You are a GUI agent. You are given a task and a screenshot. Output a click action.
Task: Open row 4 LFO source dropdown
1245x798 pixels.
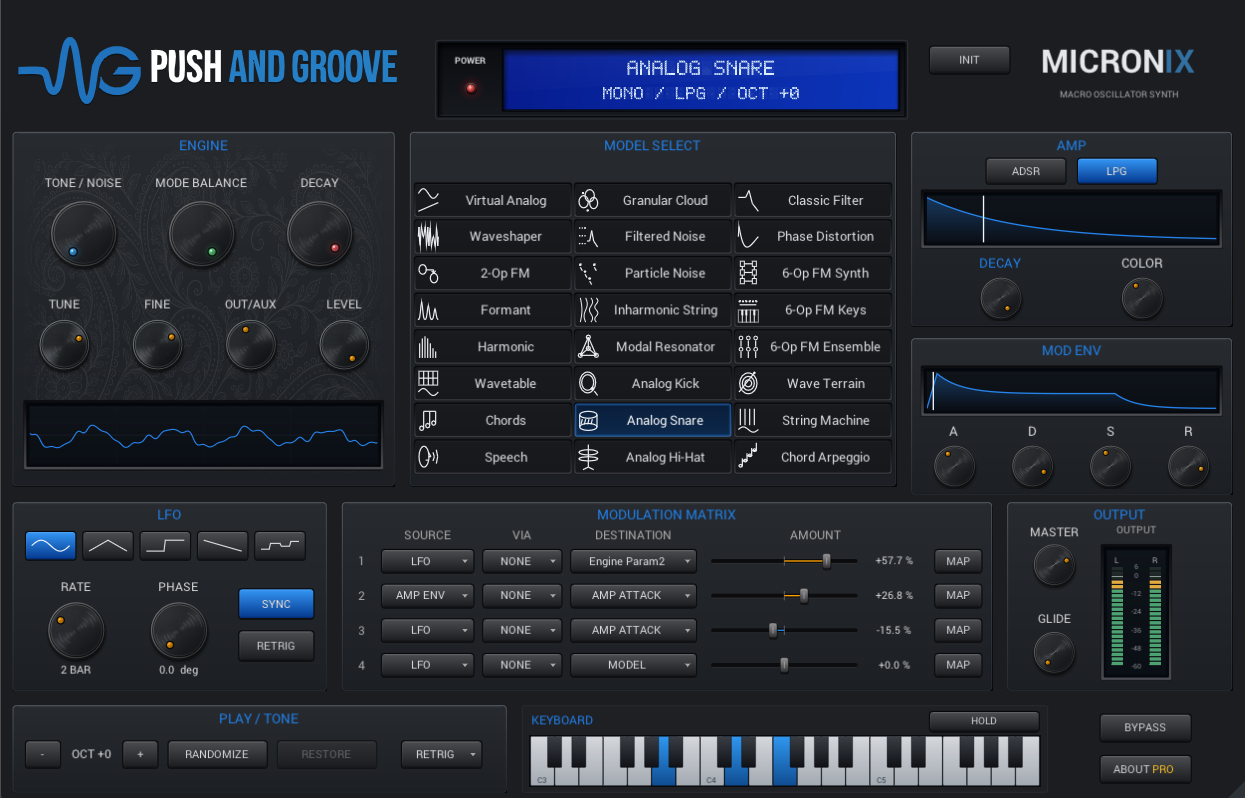[427, 665]
